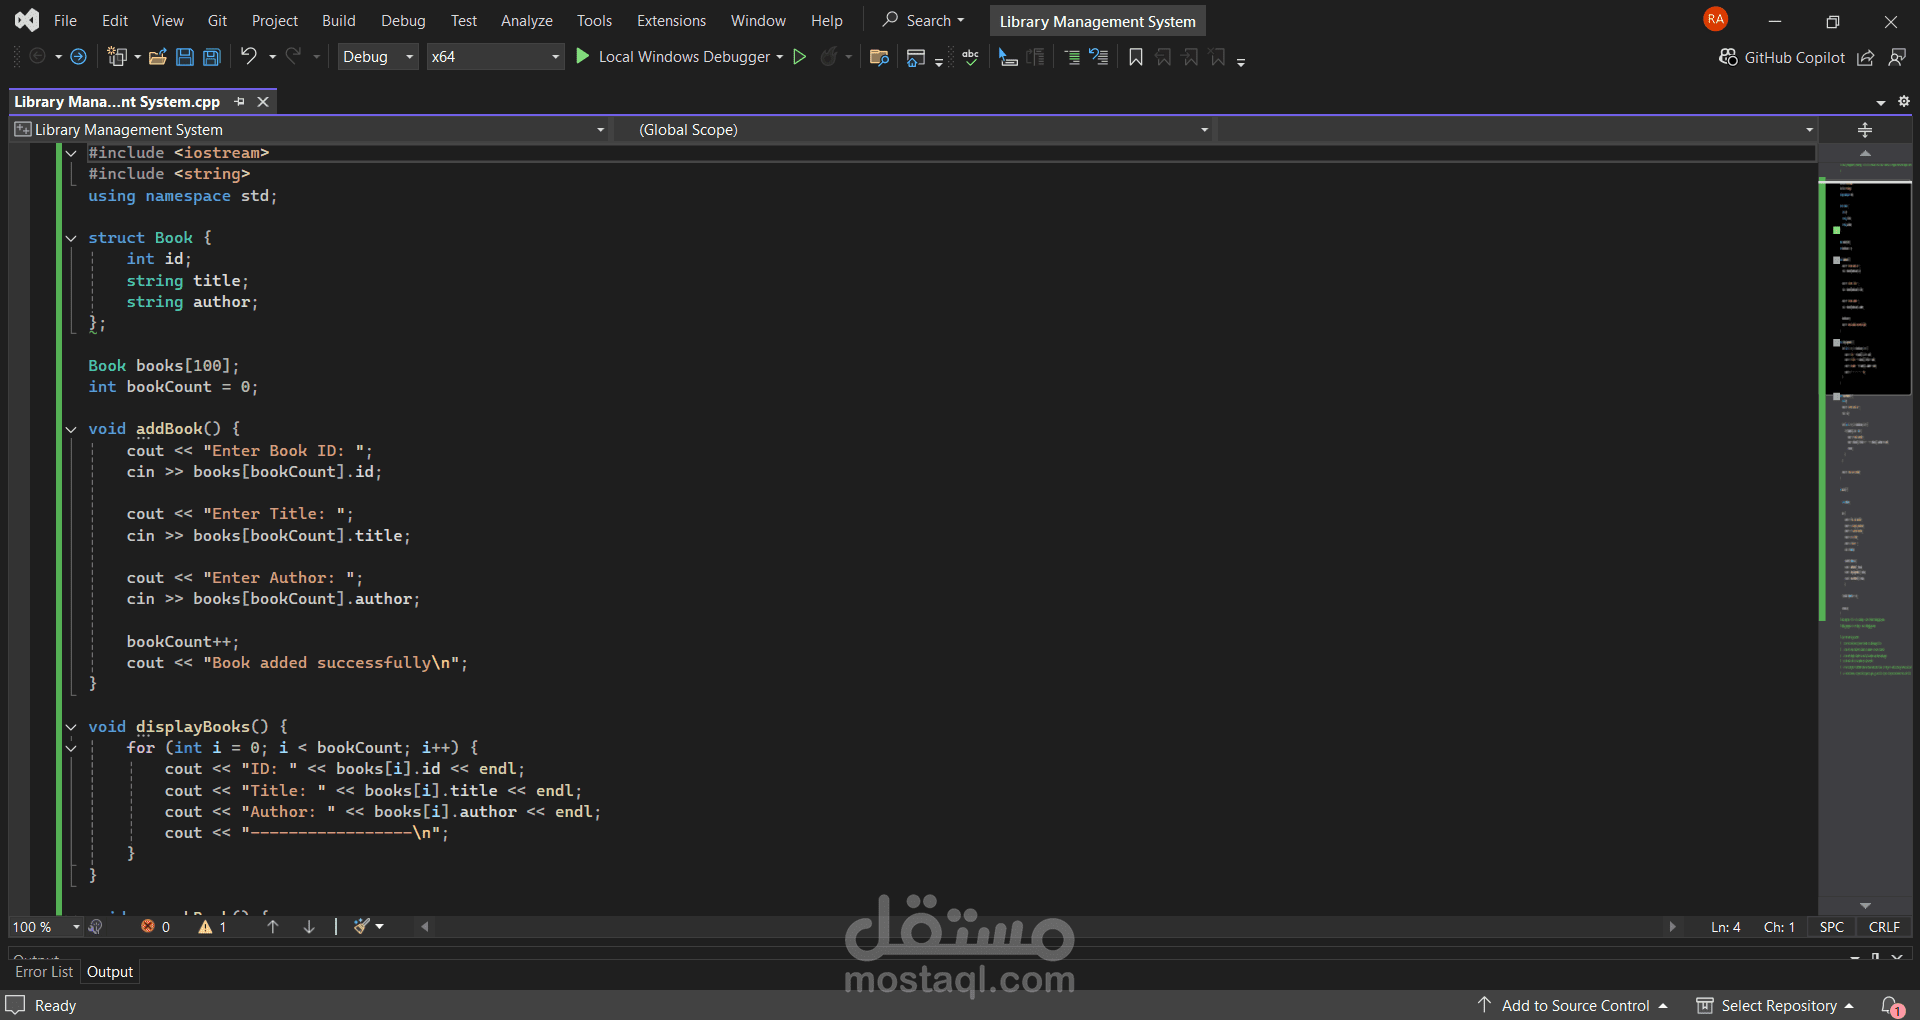The height and width of the screenshot is (1020, 1920).
Task: Pin the Library Management System.cpp tab
Action: [239, 102]
